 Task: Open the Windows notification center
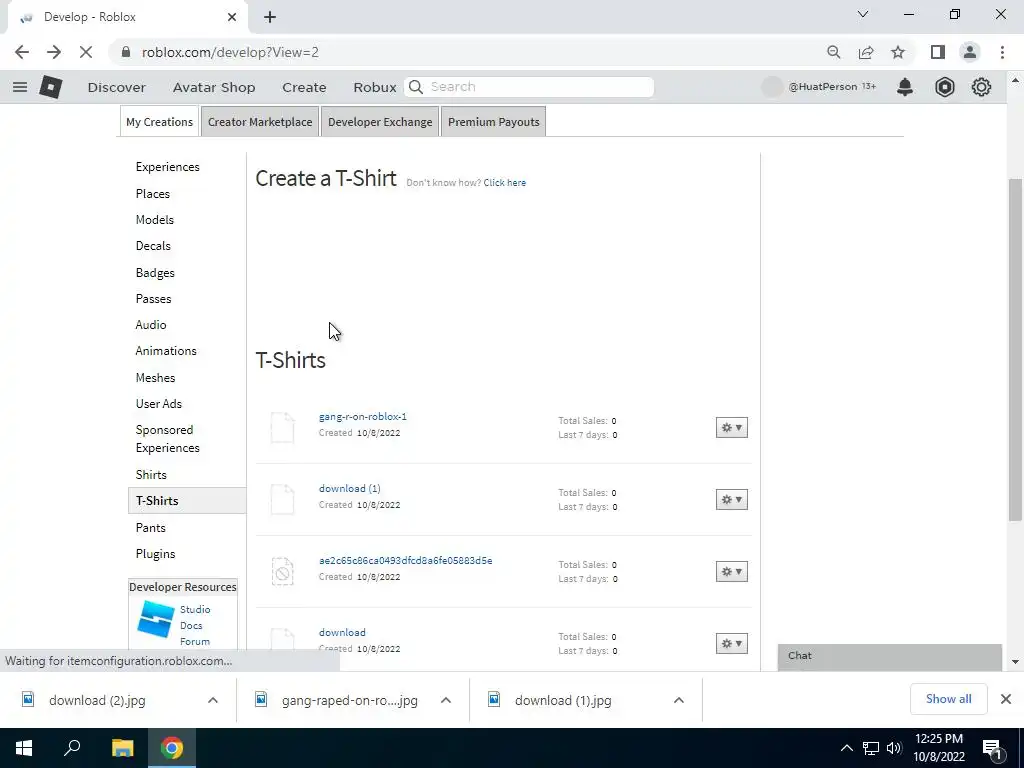pyautogui.click(x=993, y=748)
